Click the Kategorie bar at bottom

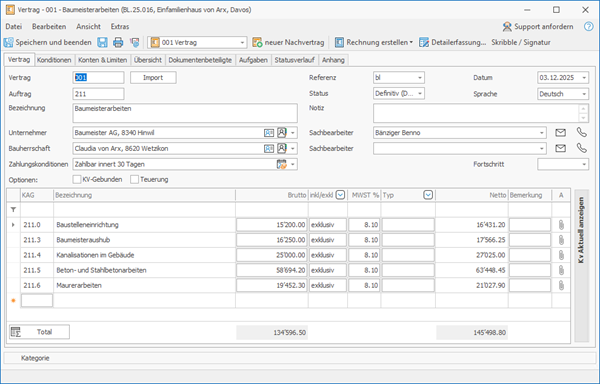coord(300,358)
